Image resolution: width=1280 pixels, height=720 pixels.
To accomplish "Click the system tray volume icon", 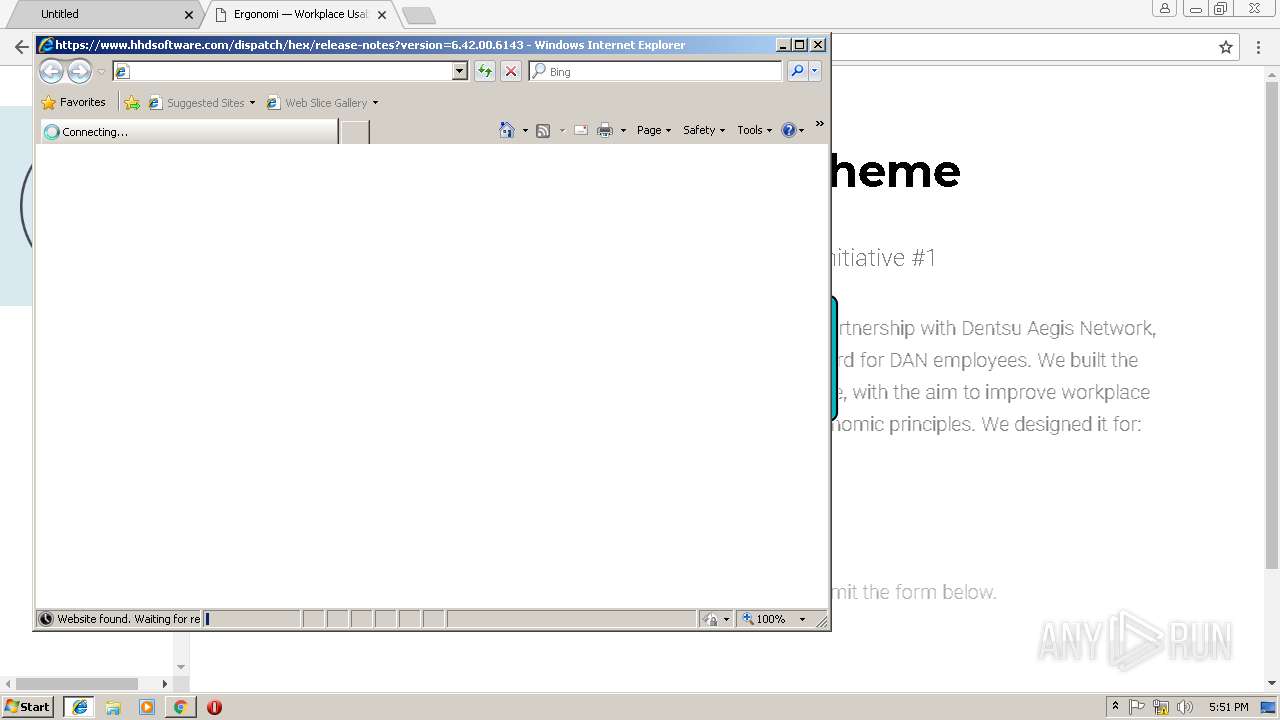I will 1185,707.
